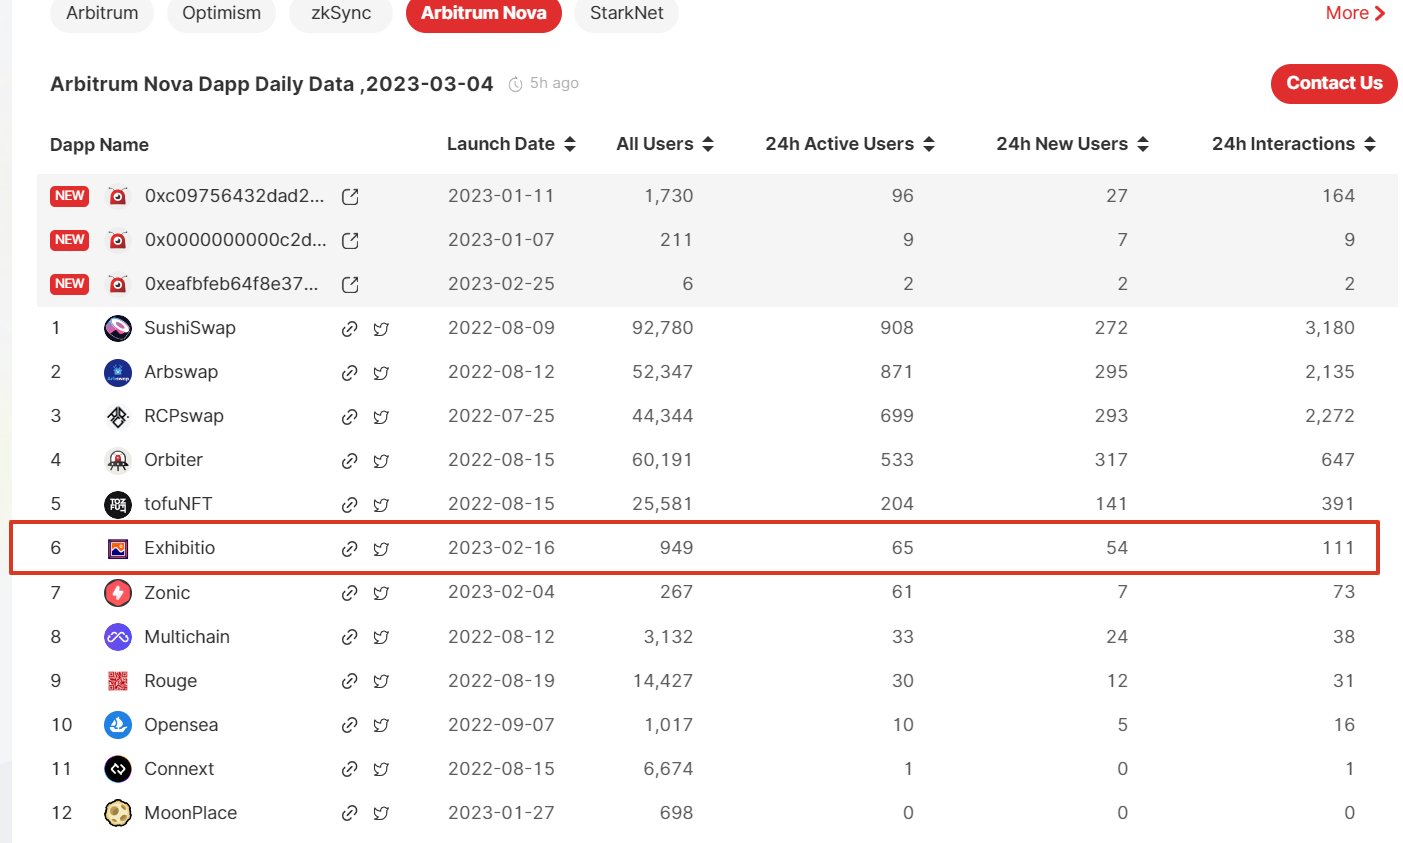This screenshot has width=1403, height=843.
Task: Click the Zonic logo icon
Action: 118,593
